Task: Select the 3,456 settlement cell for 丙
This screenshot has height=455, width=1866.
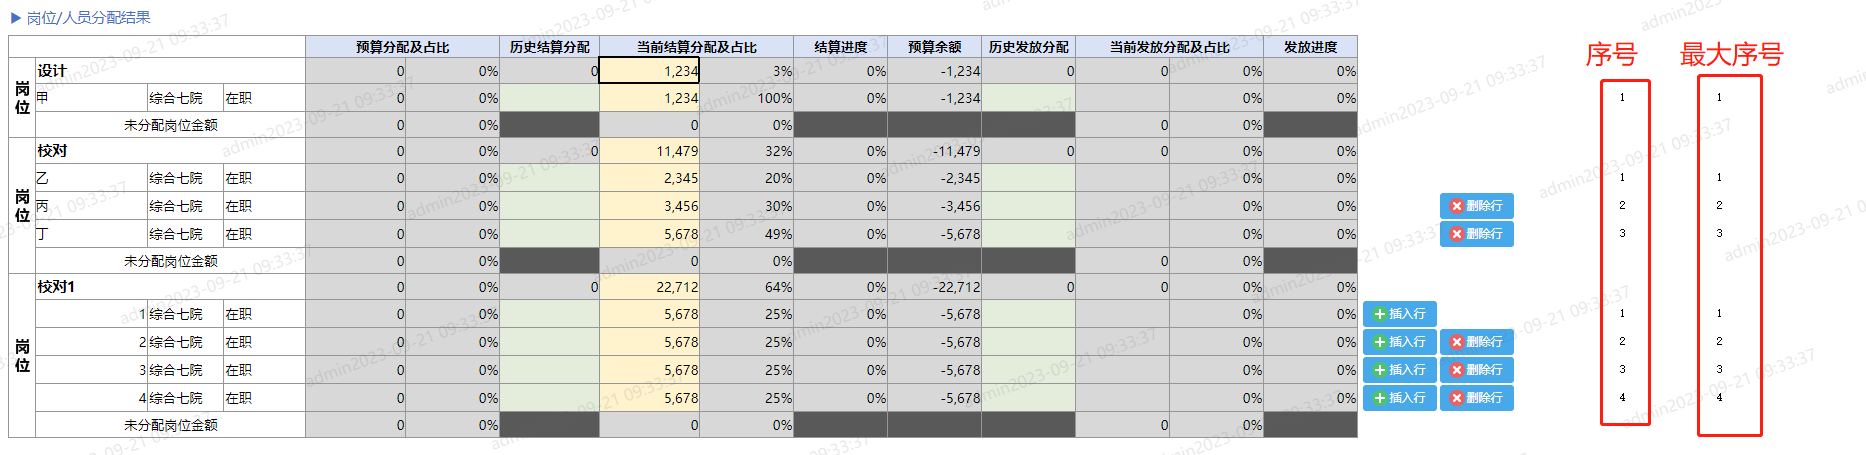Action: tap(649, 206)
